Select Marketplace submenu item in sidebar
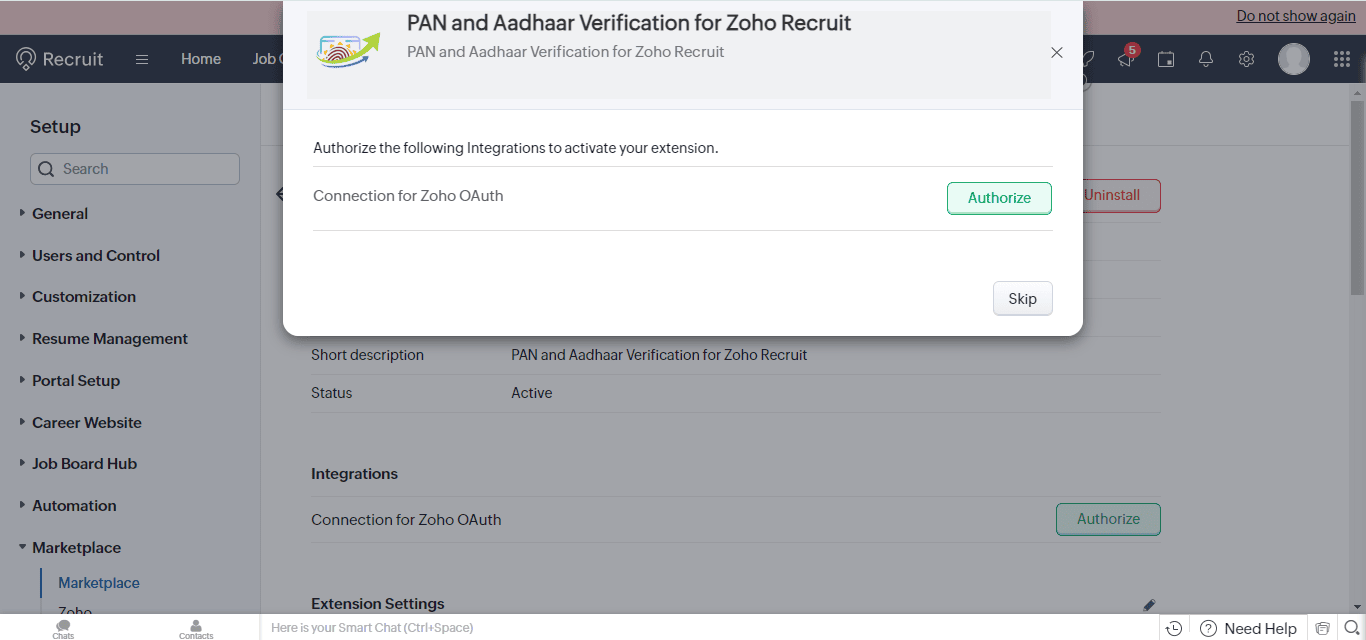 [x=99, y=583]
